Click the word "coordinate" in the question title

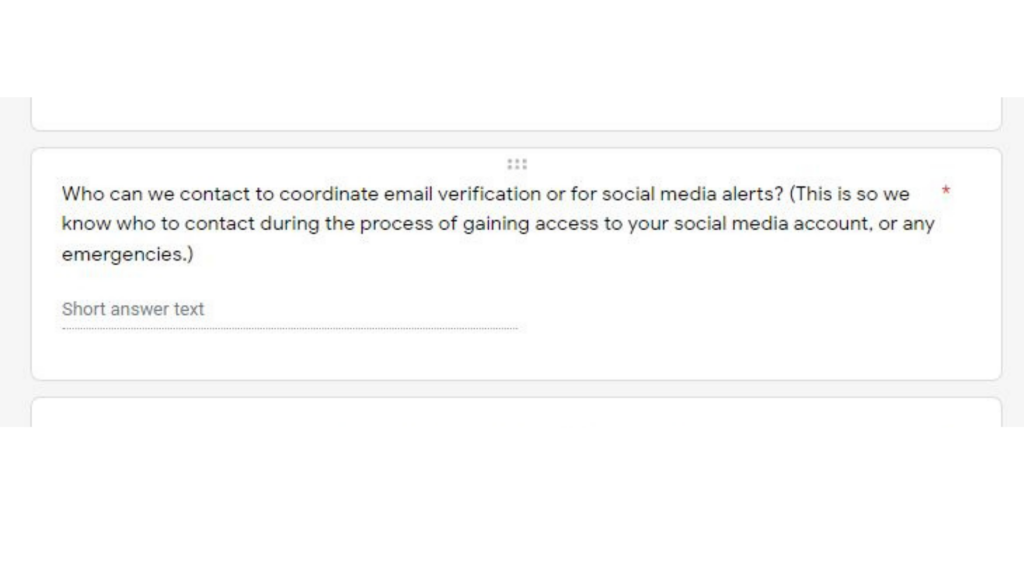328,193
